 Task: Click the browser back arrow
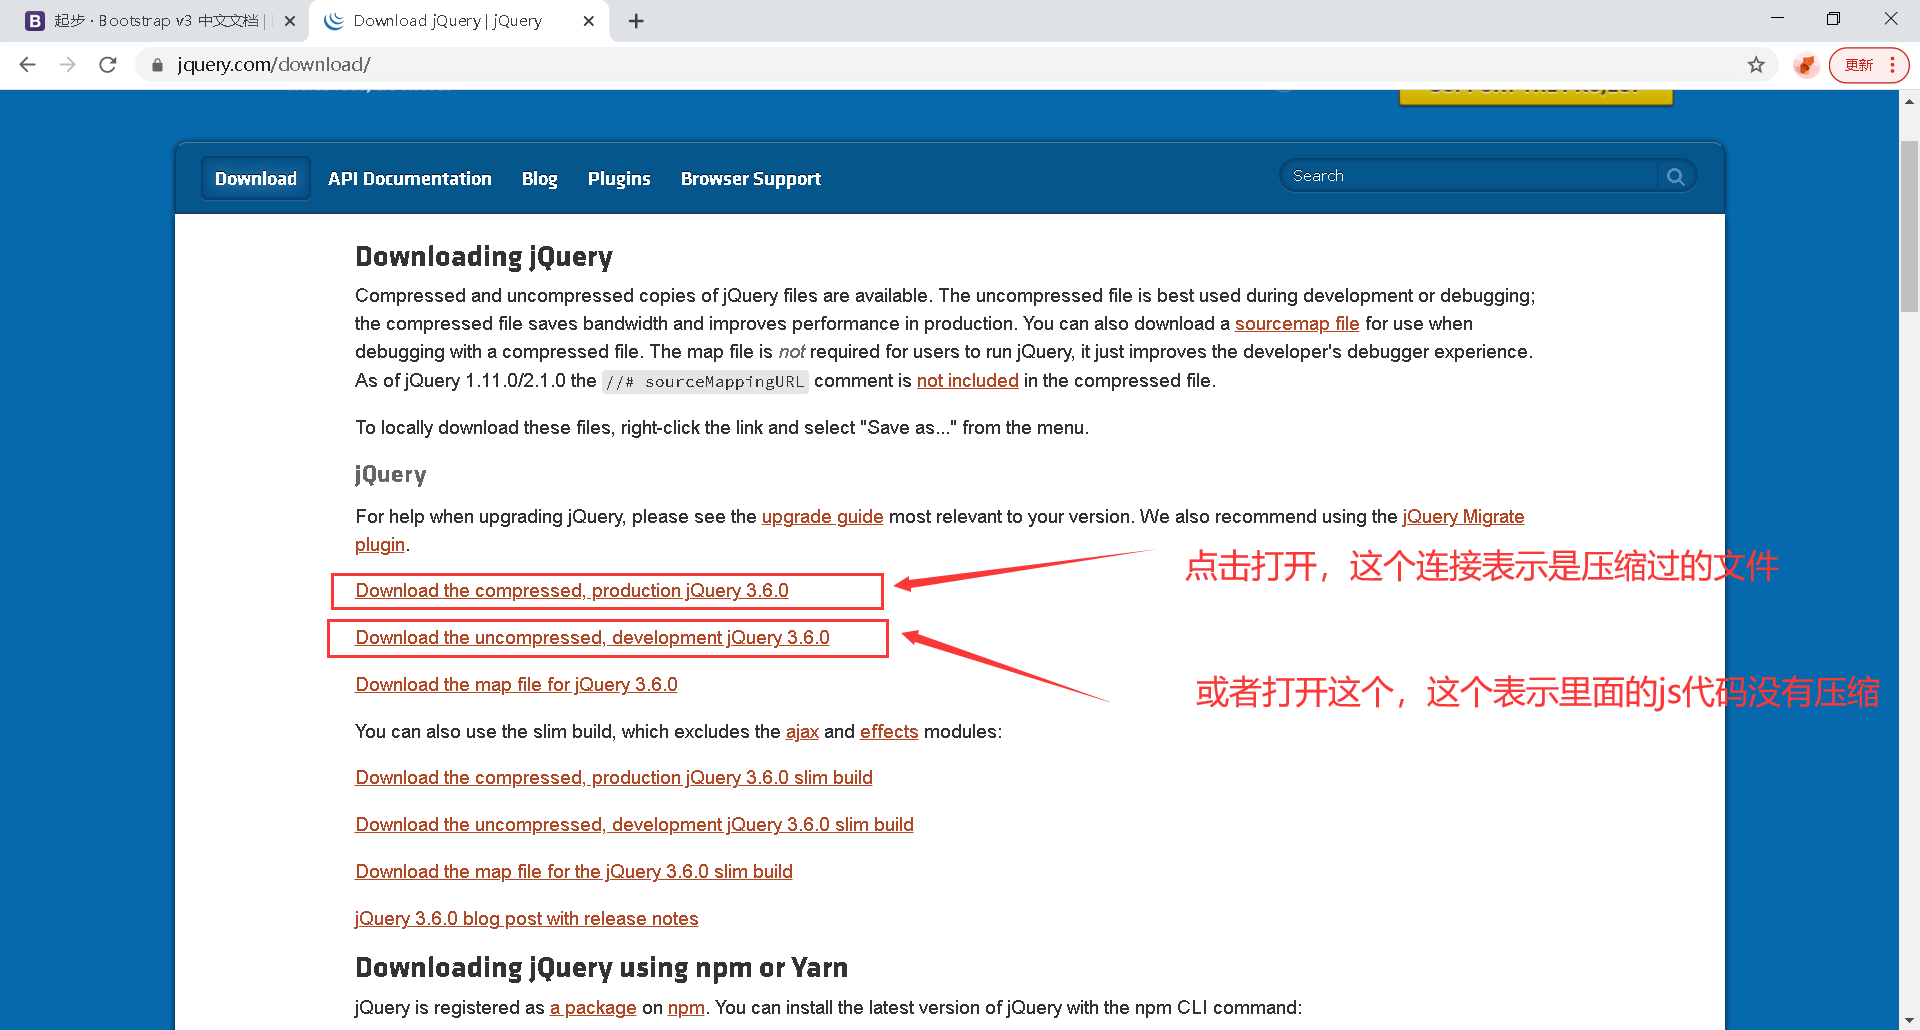27,64
